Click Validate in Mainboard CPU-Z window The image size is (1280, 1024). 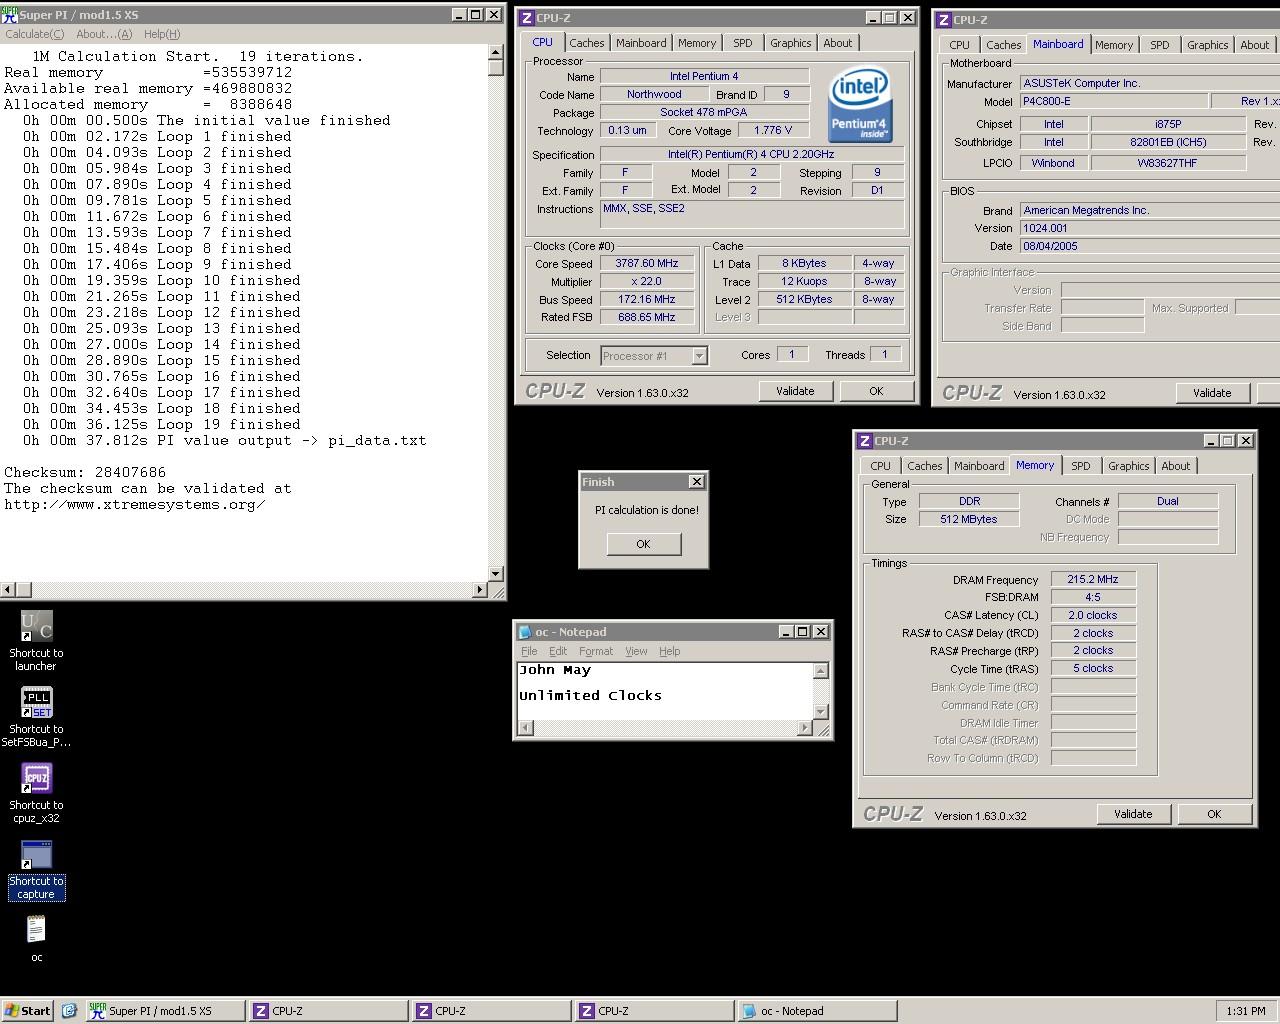pyautogui.click(x=1212, y=393)
